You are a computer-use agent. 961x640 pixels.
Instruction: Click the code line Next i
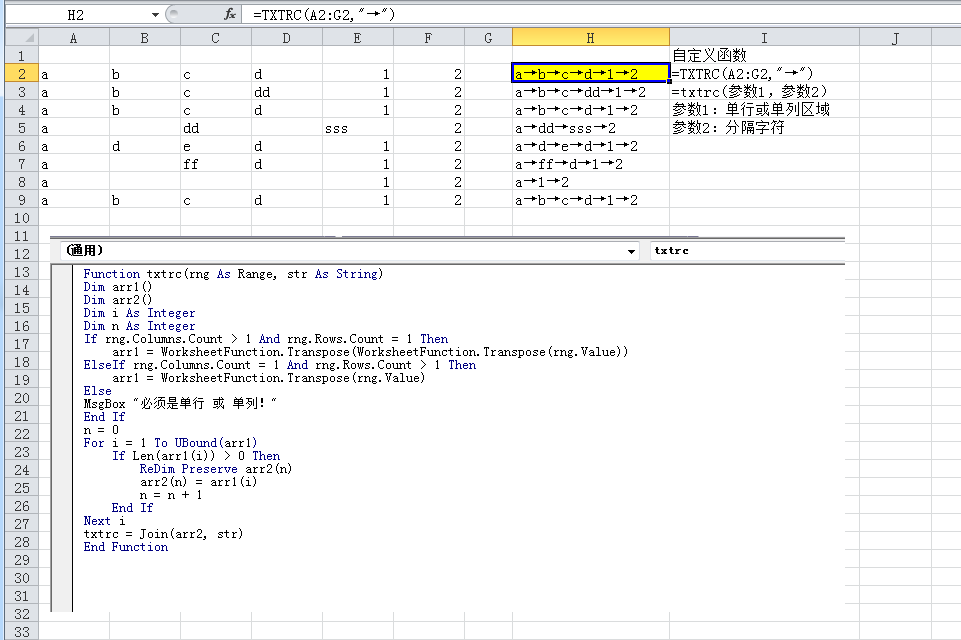pos(104,521)
